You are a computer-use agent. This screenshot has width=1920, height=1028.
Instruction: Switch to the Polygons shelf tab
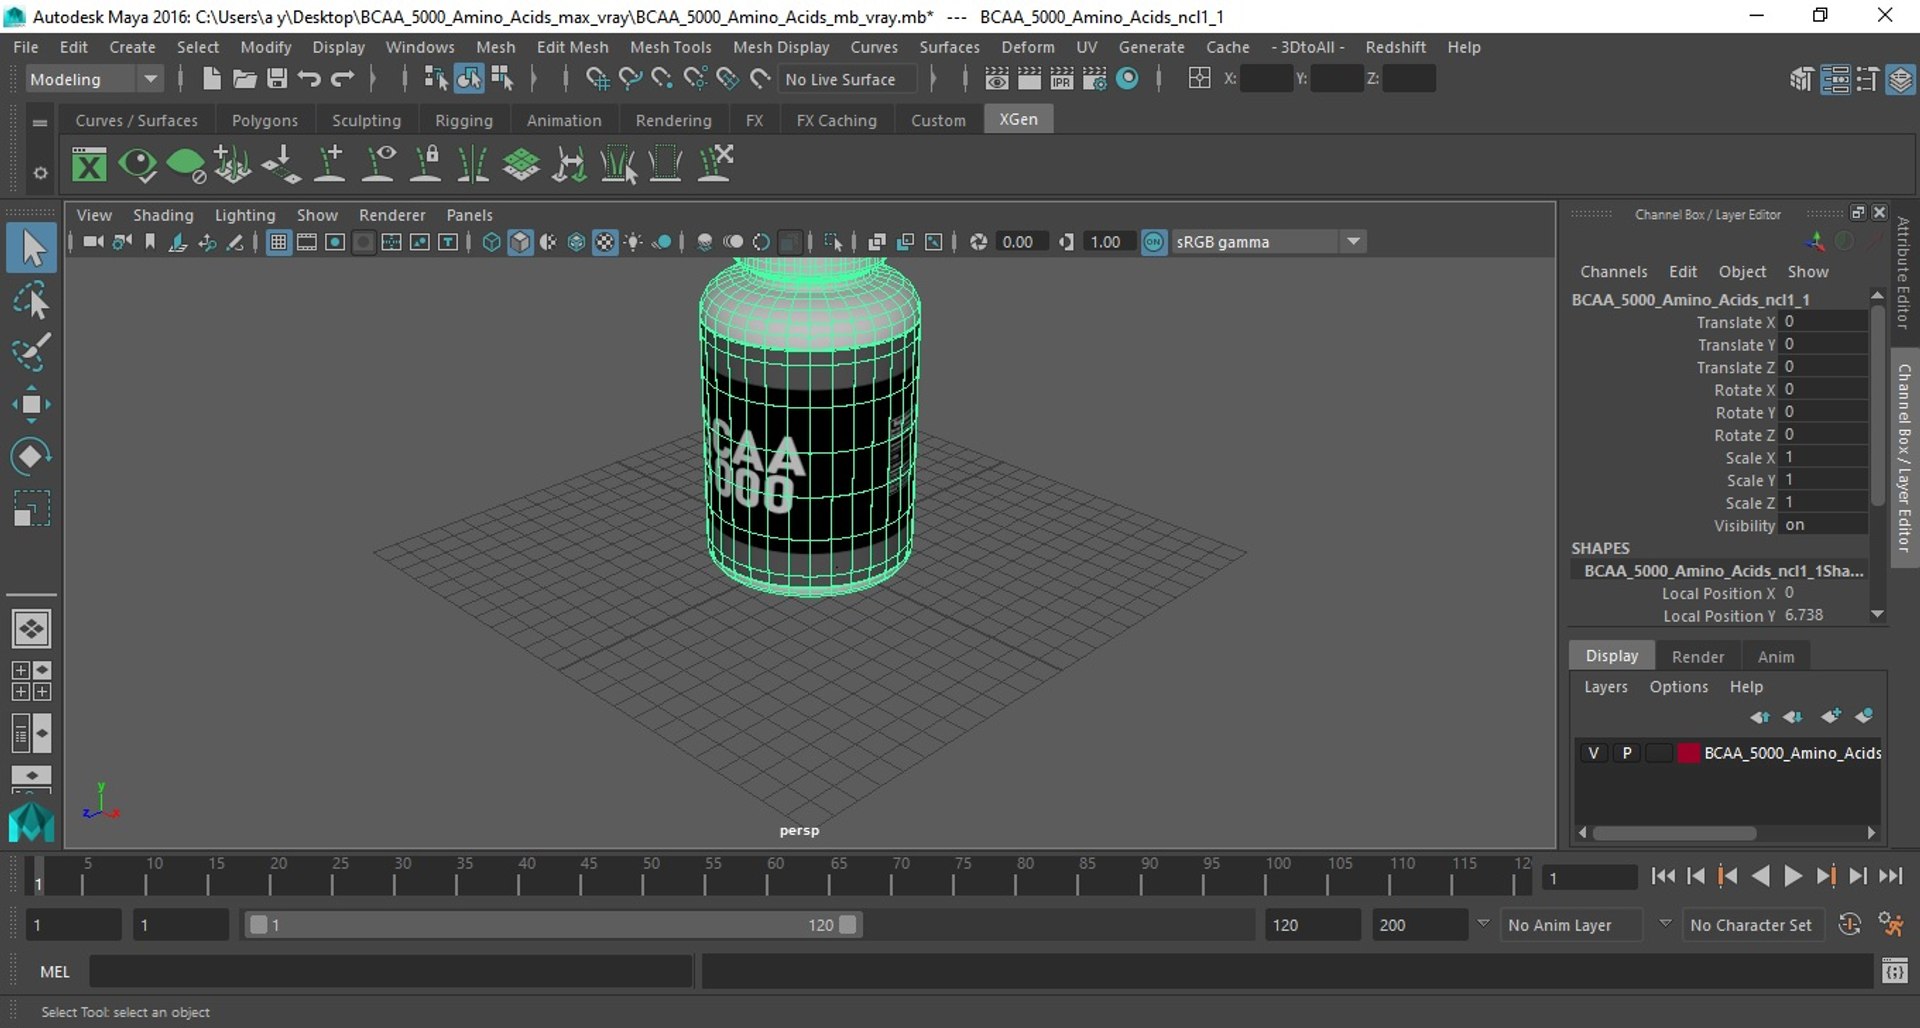tap(265, 120)
